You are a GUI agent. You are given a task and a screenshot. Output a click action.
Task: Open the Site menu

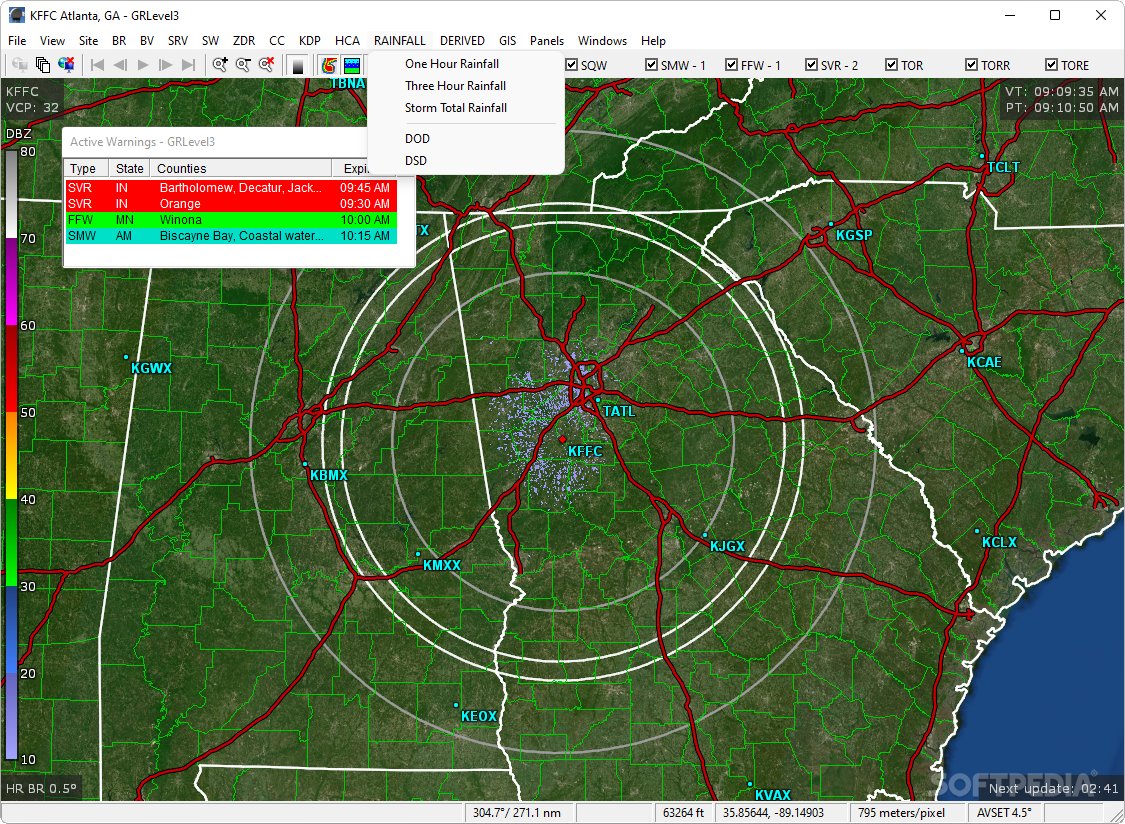click(x=88, y=41)
